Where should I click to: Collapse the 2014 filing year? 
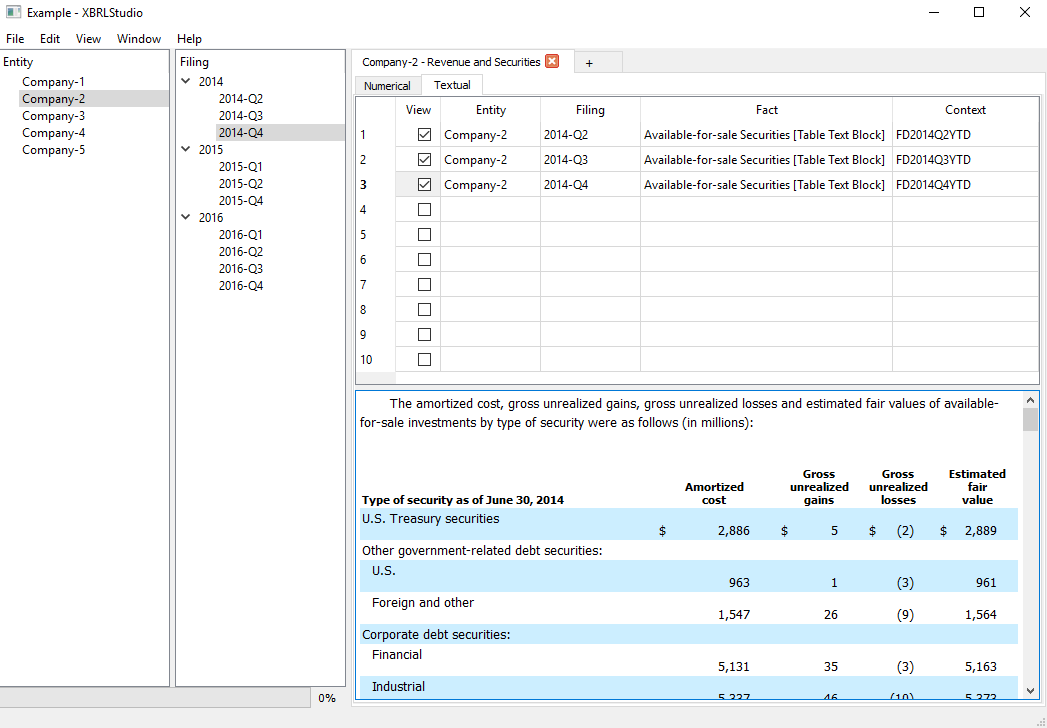coord(186,81)
